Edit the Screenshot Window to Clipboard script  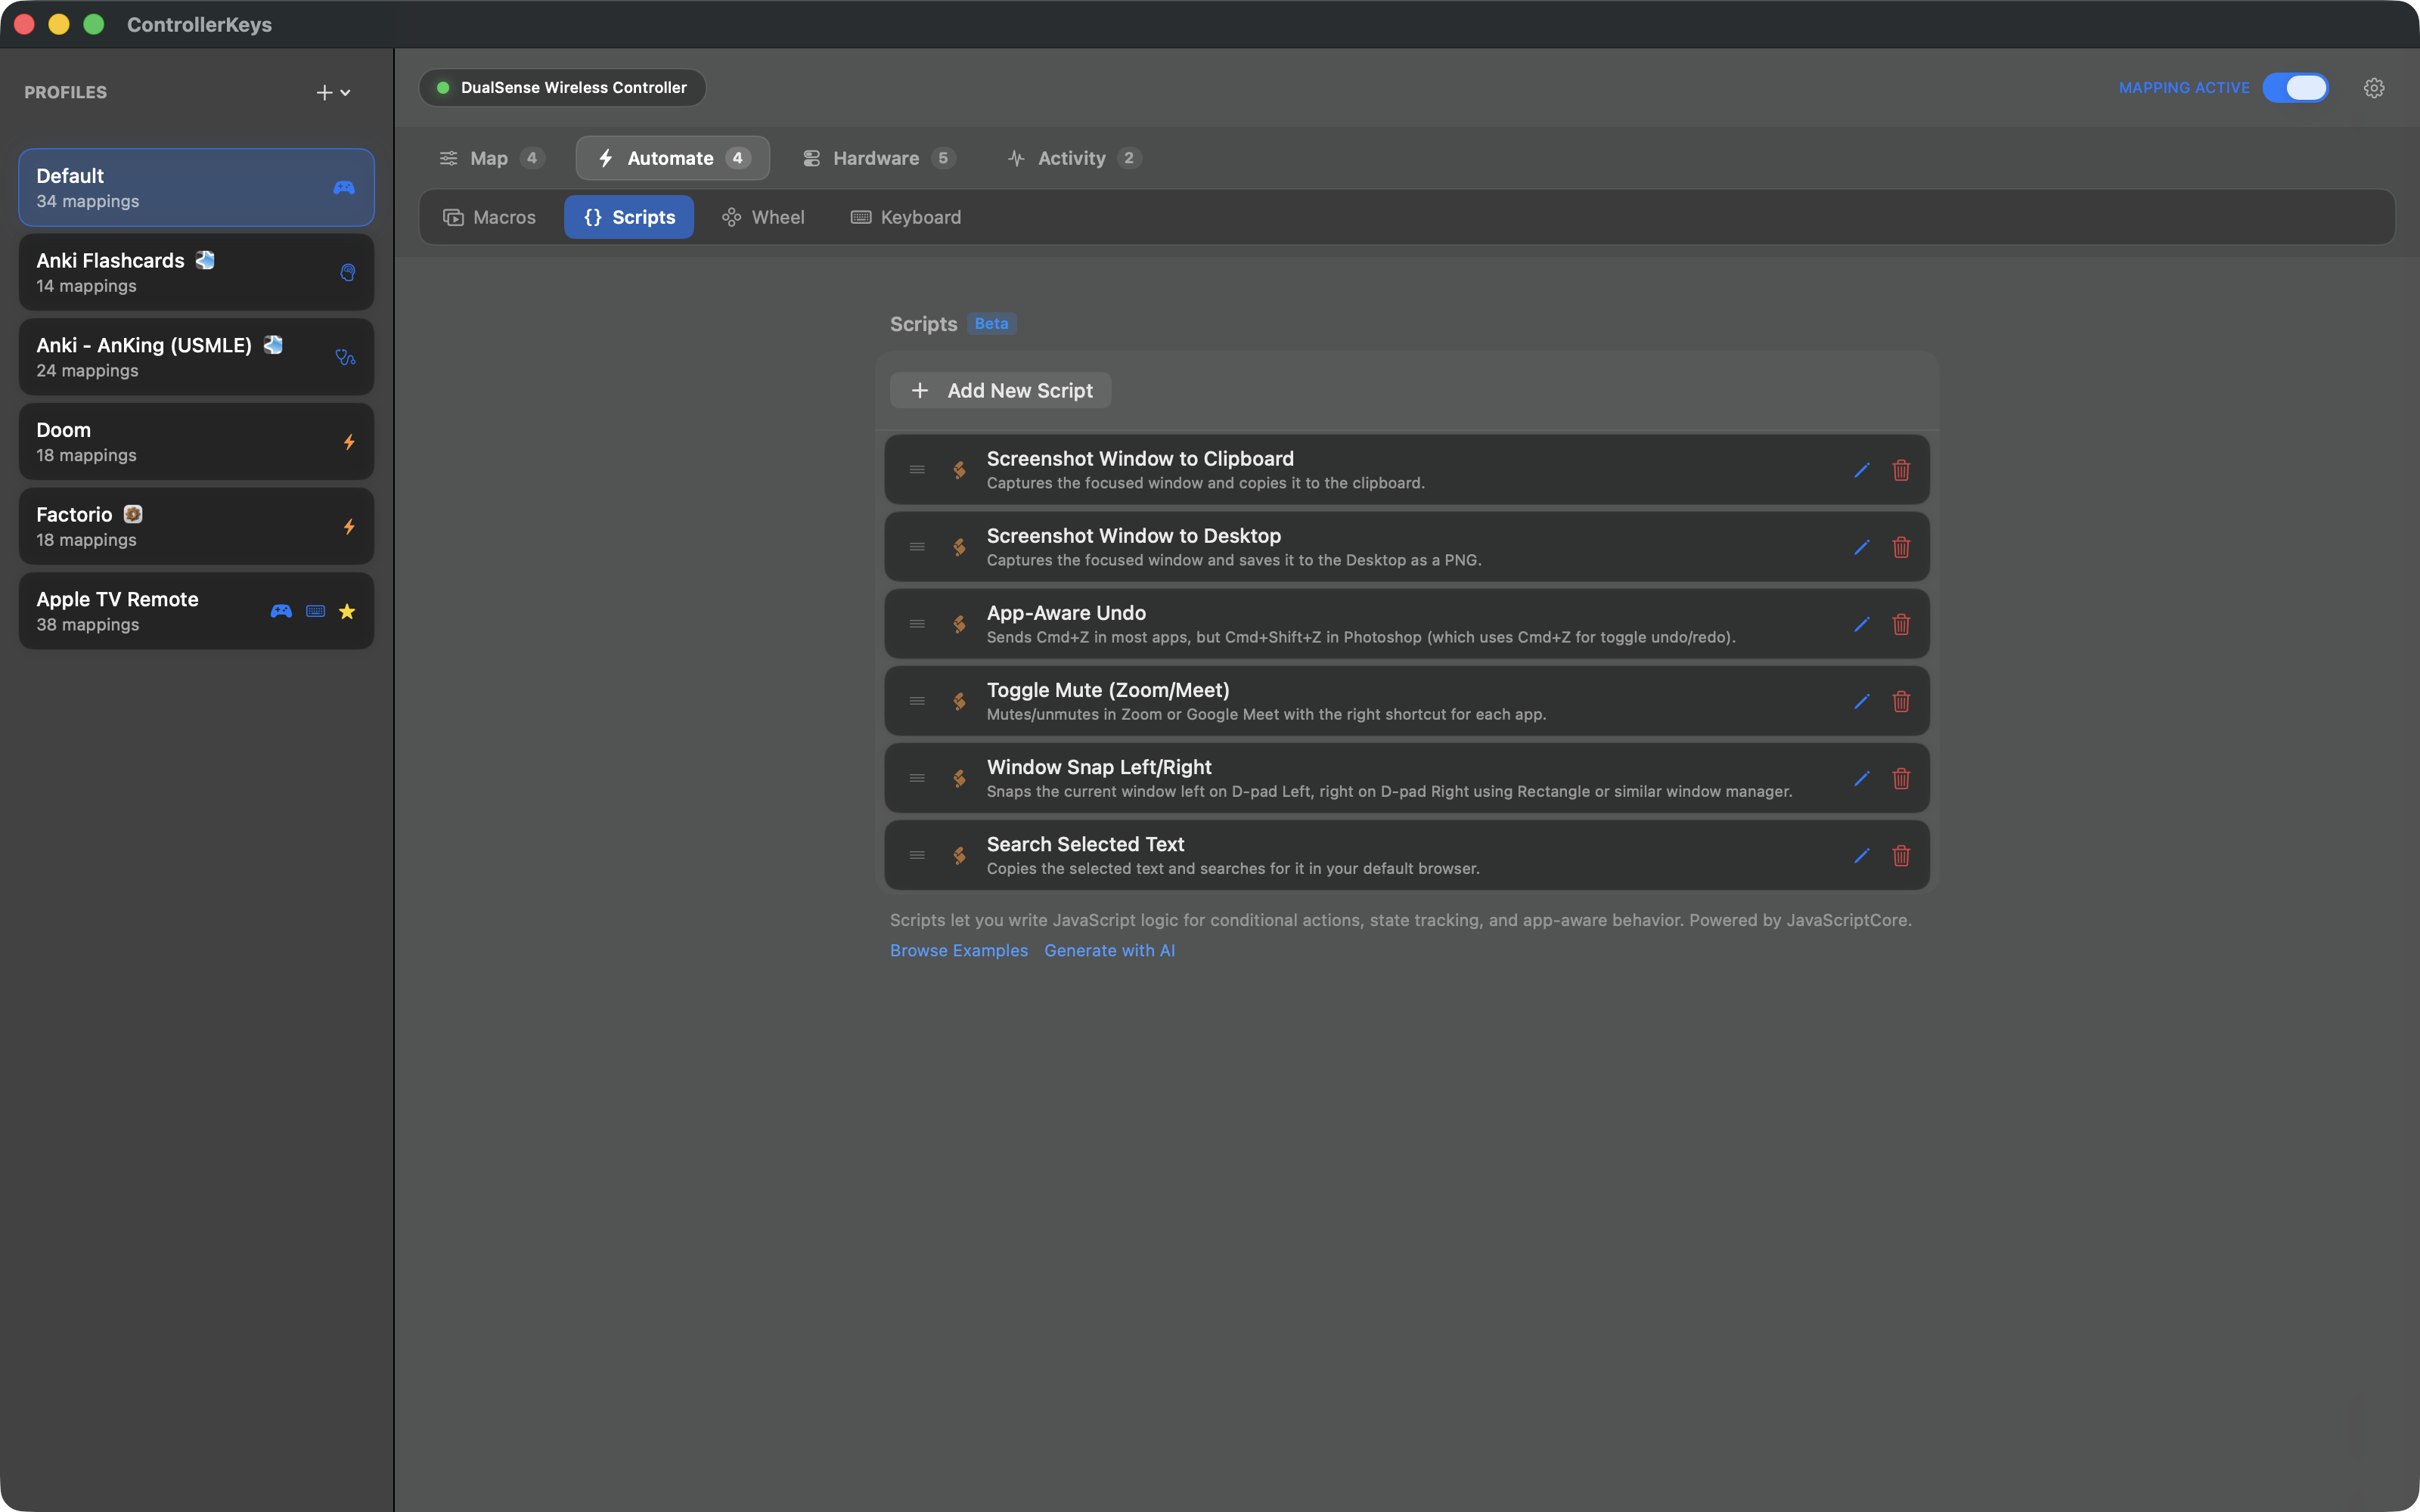(x=1861, y=470)
